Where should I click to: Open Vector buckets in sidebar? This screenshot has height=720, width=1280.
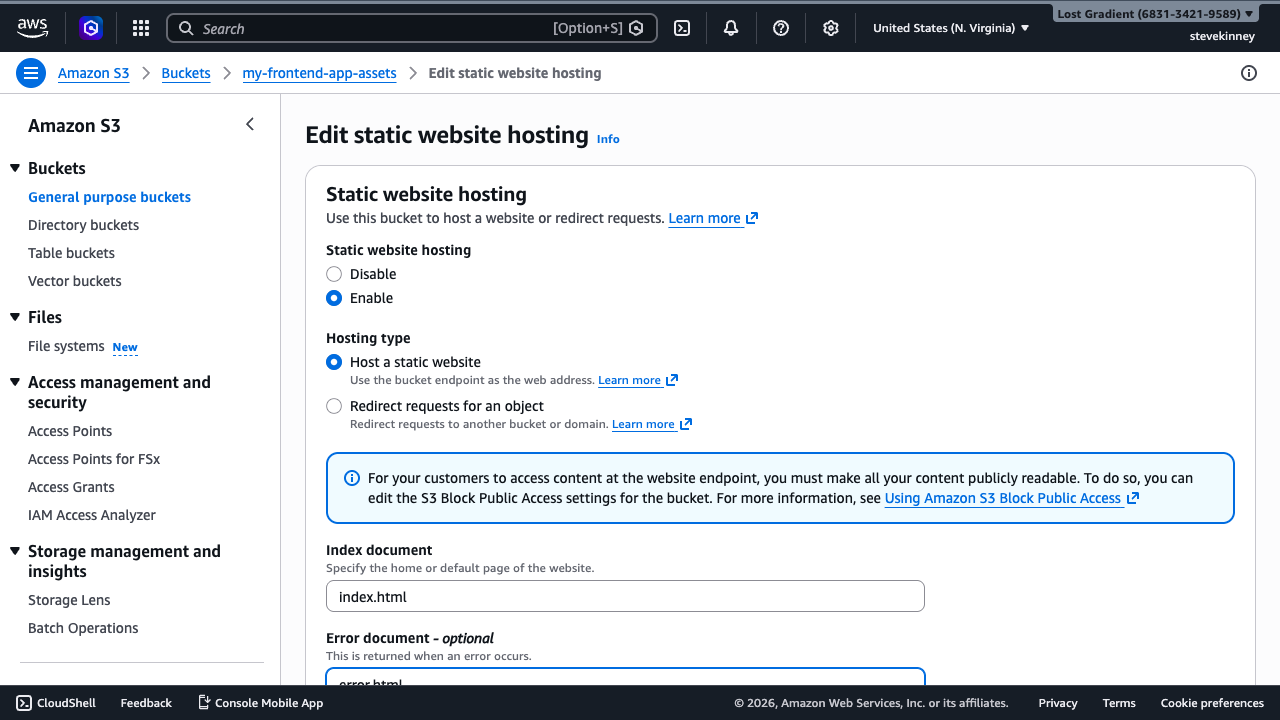tap(74, 281)
